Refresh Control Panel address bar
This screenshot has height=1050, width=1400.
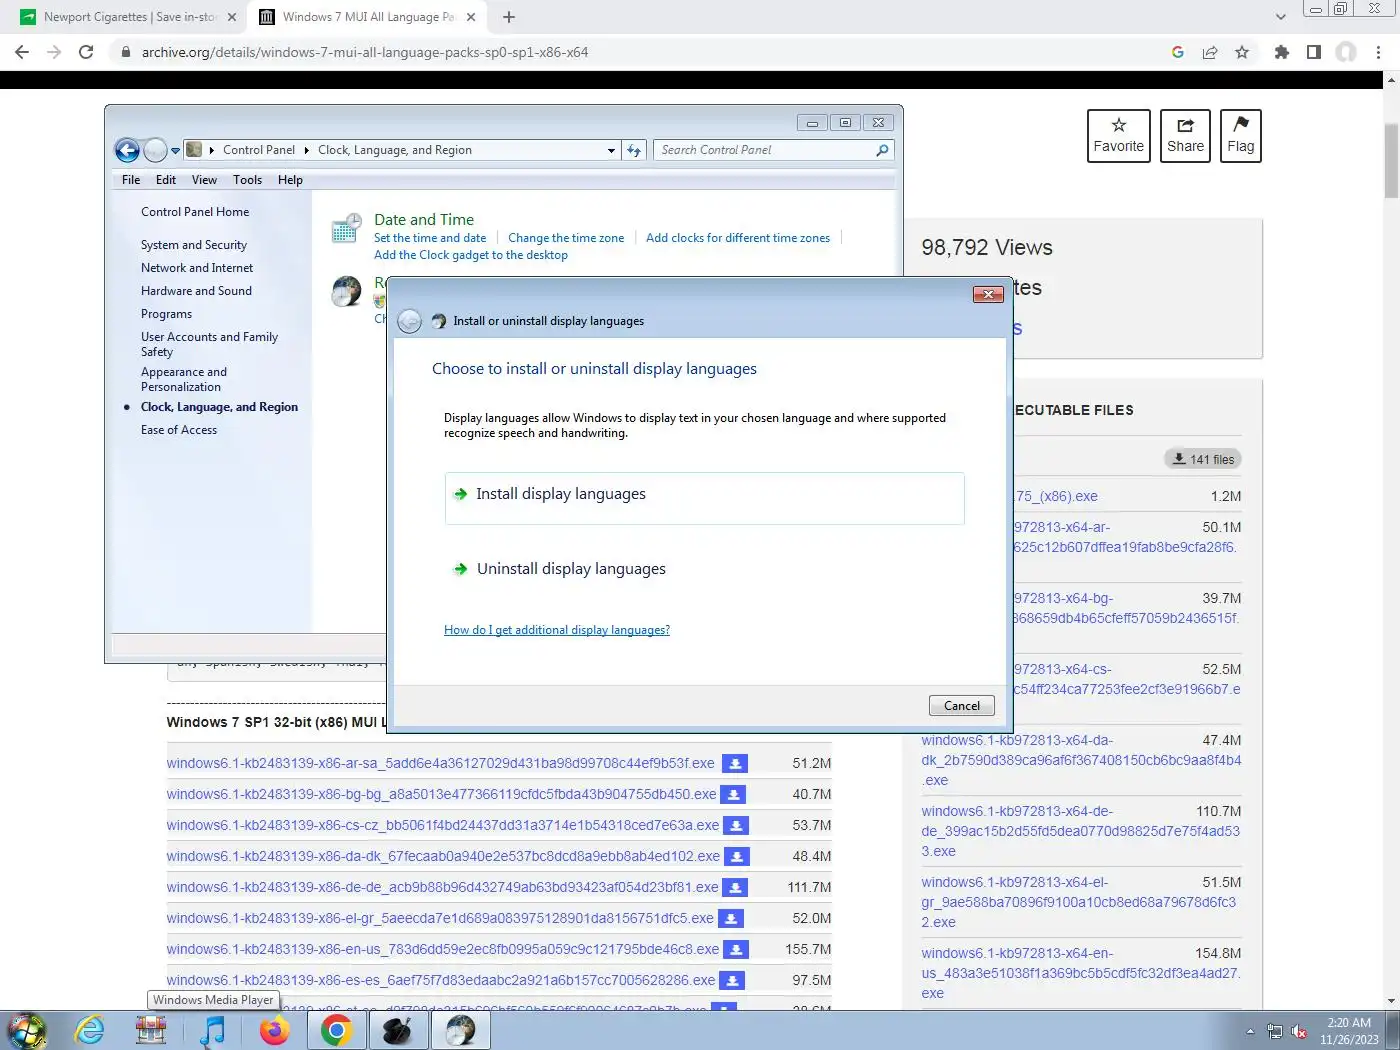coord(634,150)
